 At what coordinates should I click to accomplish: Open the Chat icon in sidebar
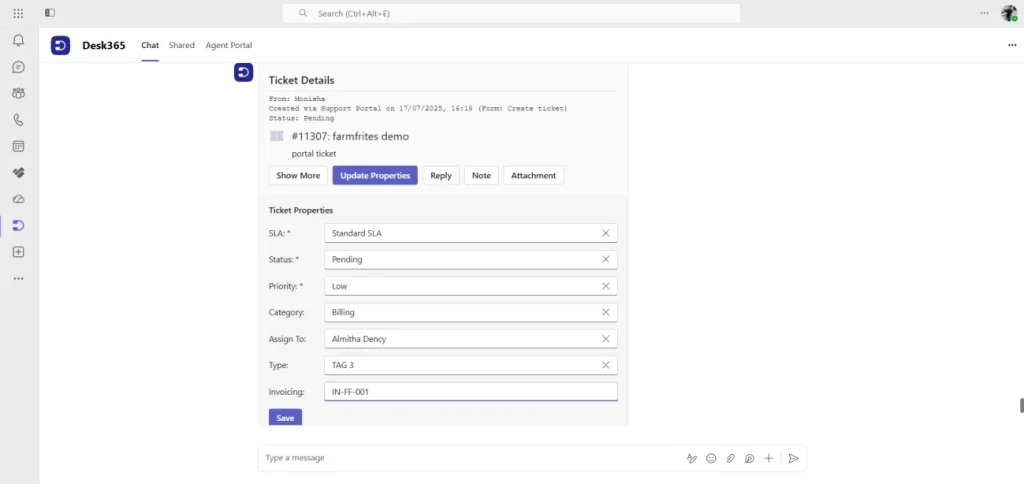[18, 67]
